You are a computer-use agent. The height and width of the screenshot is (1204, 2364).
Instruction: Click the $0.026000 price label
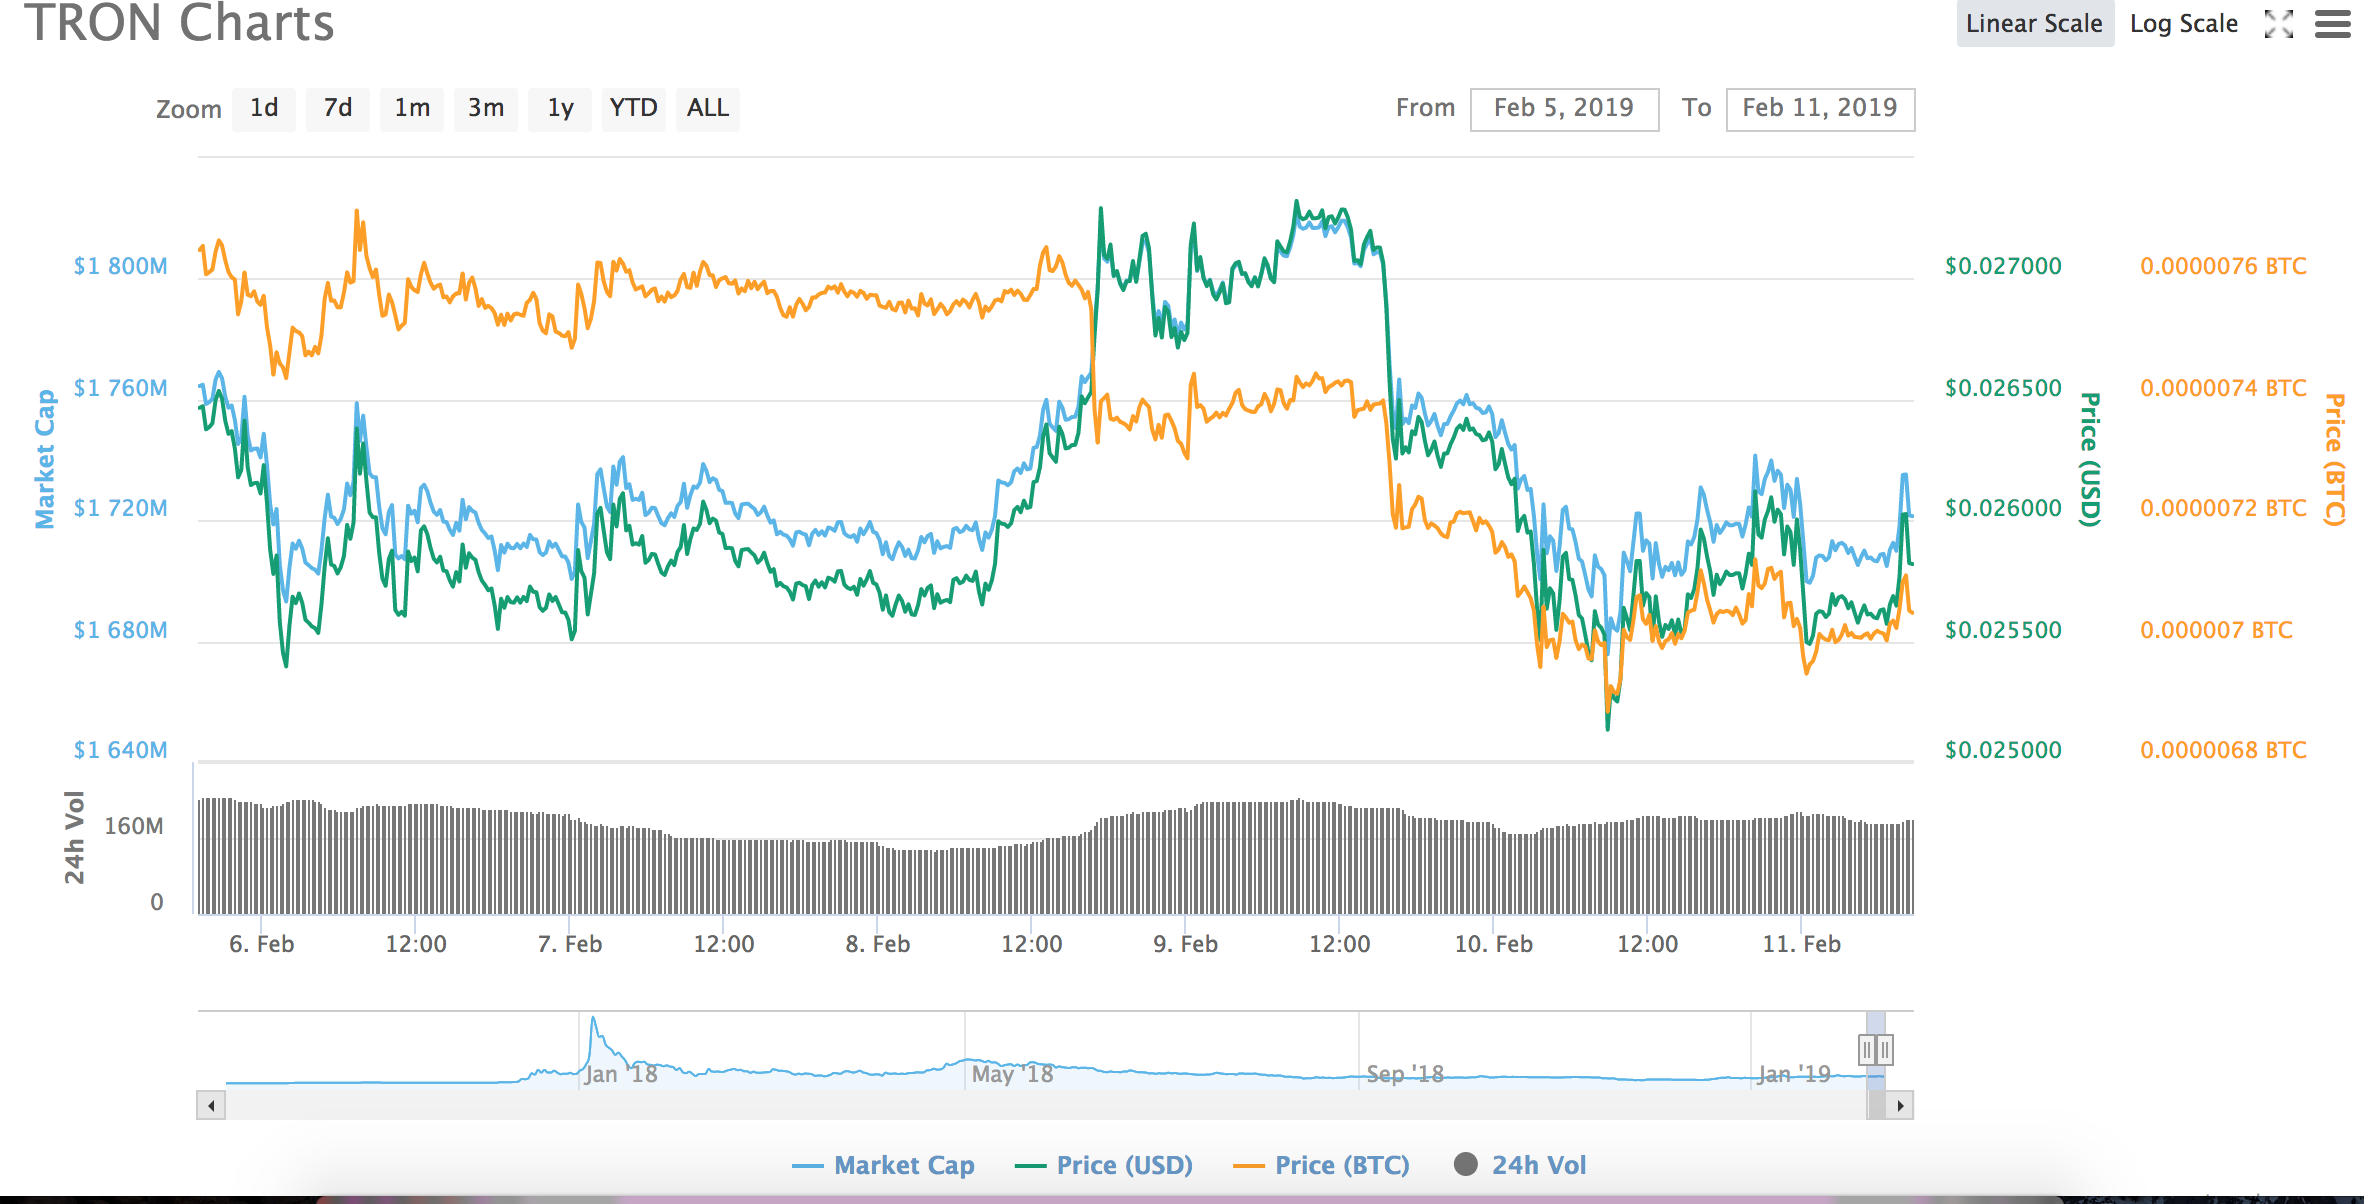click(x=2003, y=508)
